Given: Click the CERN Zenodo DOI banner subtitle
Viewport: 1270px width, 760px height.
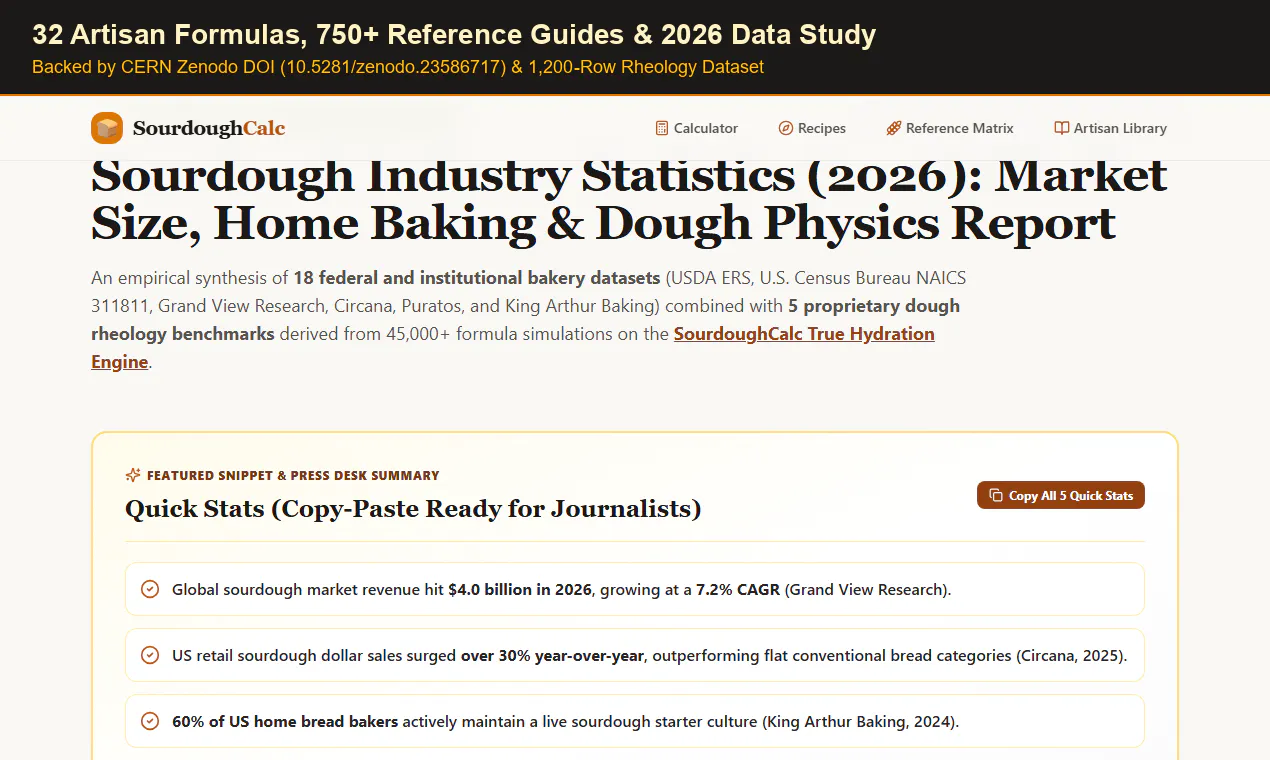Looking at the screenshot, I should coord(398,67).
